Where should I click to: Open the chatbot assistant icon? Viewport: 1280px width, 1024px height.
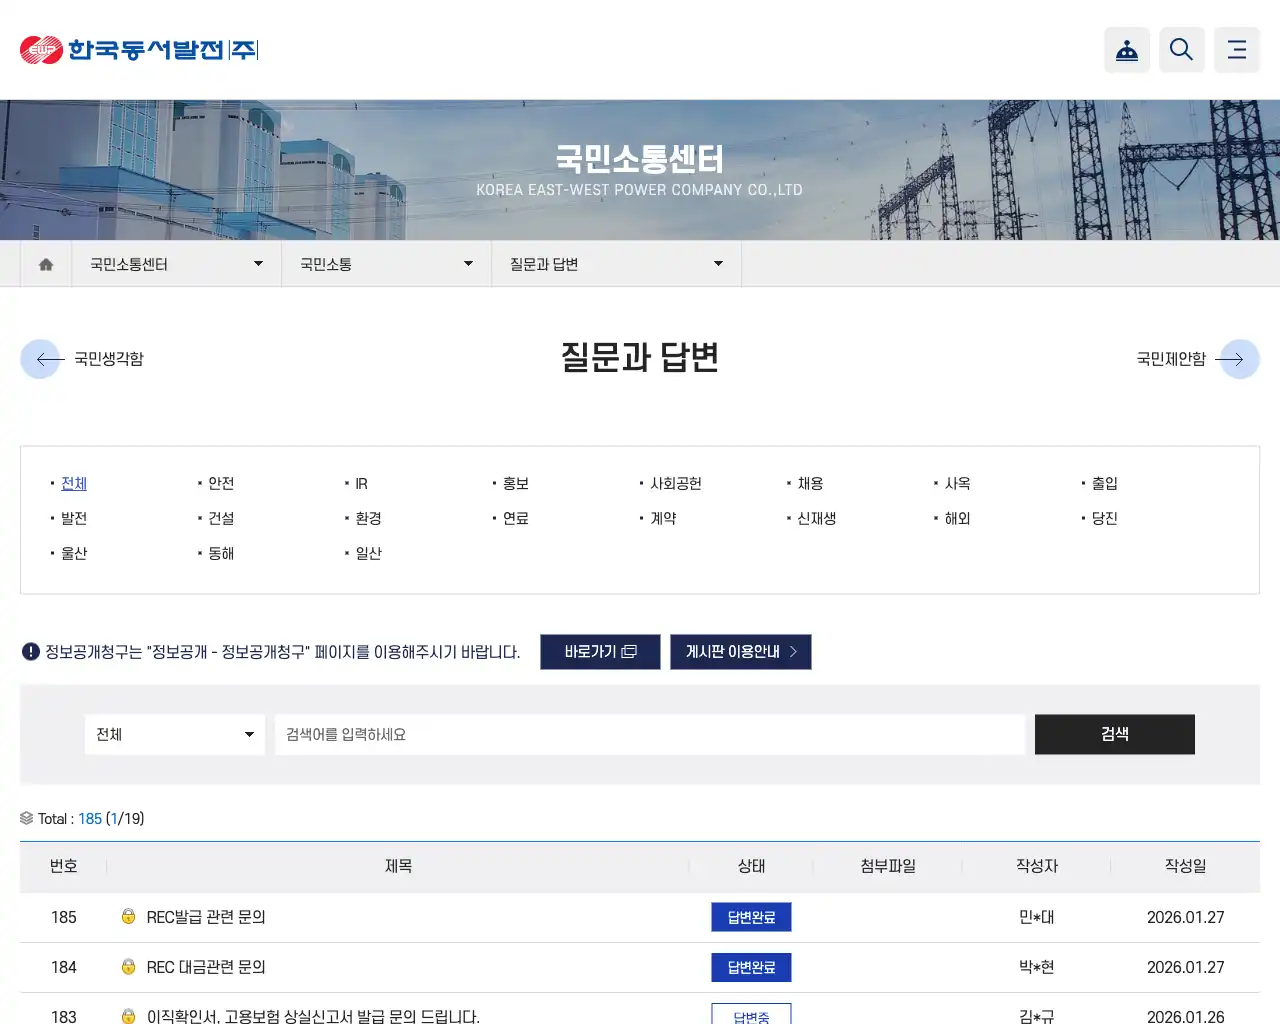[1127, 49]
